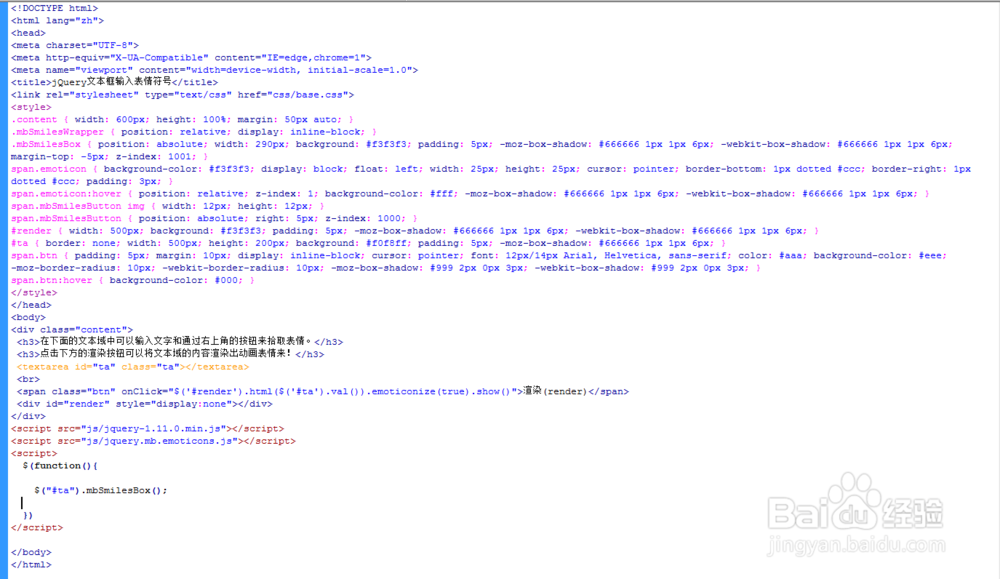Click the <!DOCTYPE html> line
The image size is (1000, 579).
point(54,8)
